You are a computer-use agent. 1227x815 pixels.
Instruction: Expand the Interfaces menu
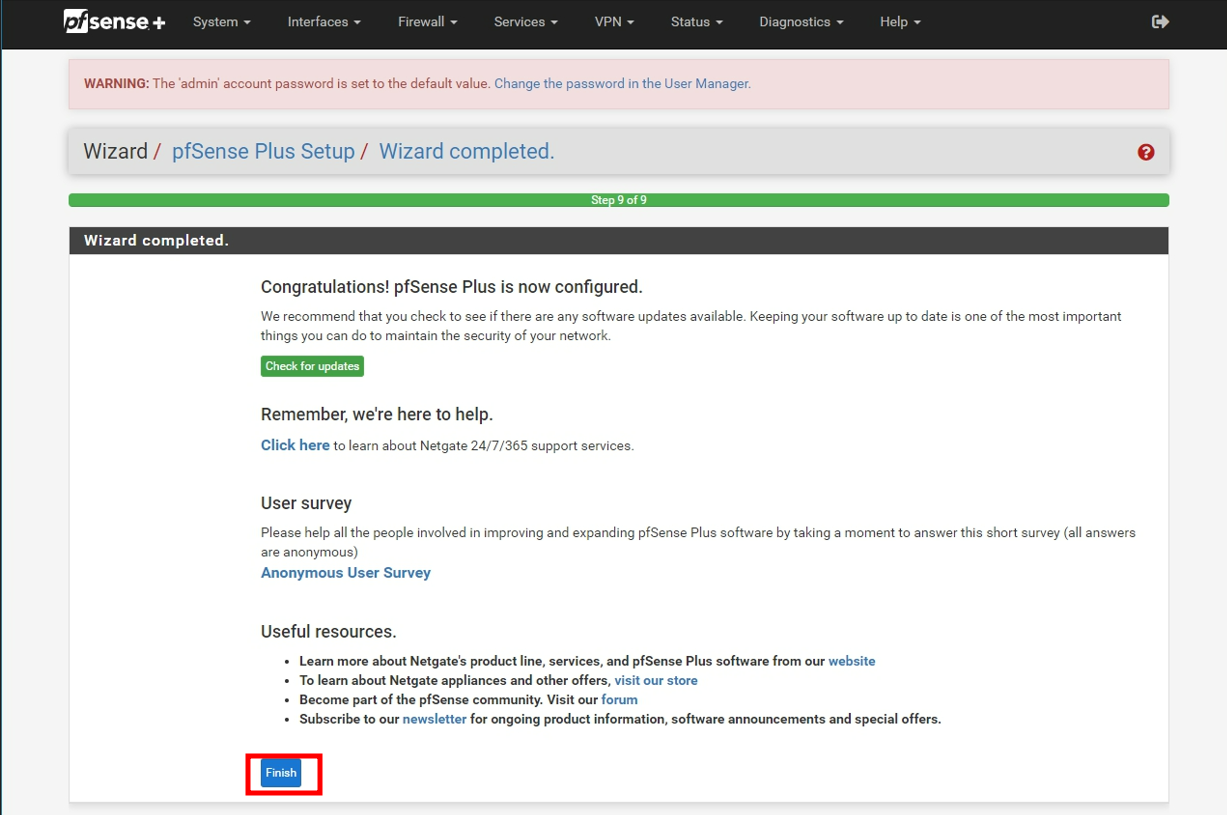pos(324,21)
